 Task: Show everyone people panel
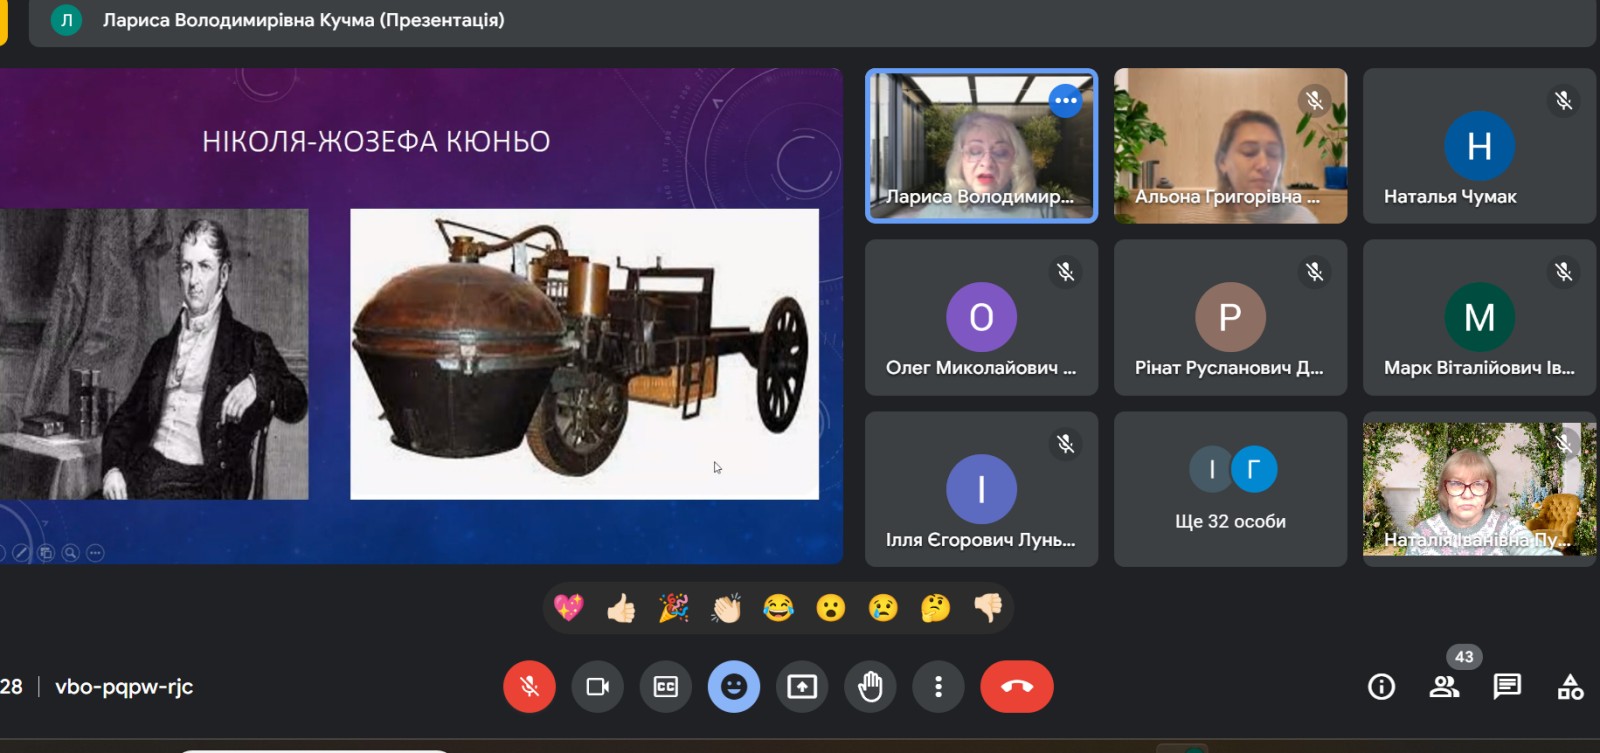pyautogui.click(x=1444, y=687)
